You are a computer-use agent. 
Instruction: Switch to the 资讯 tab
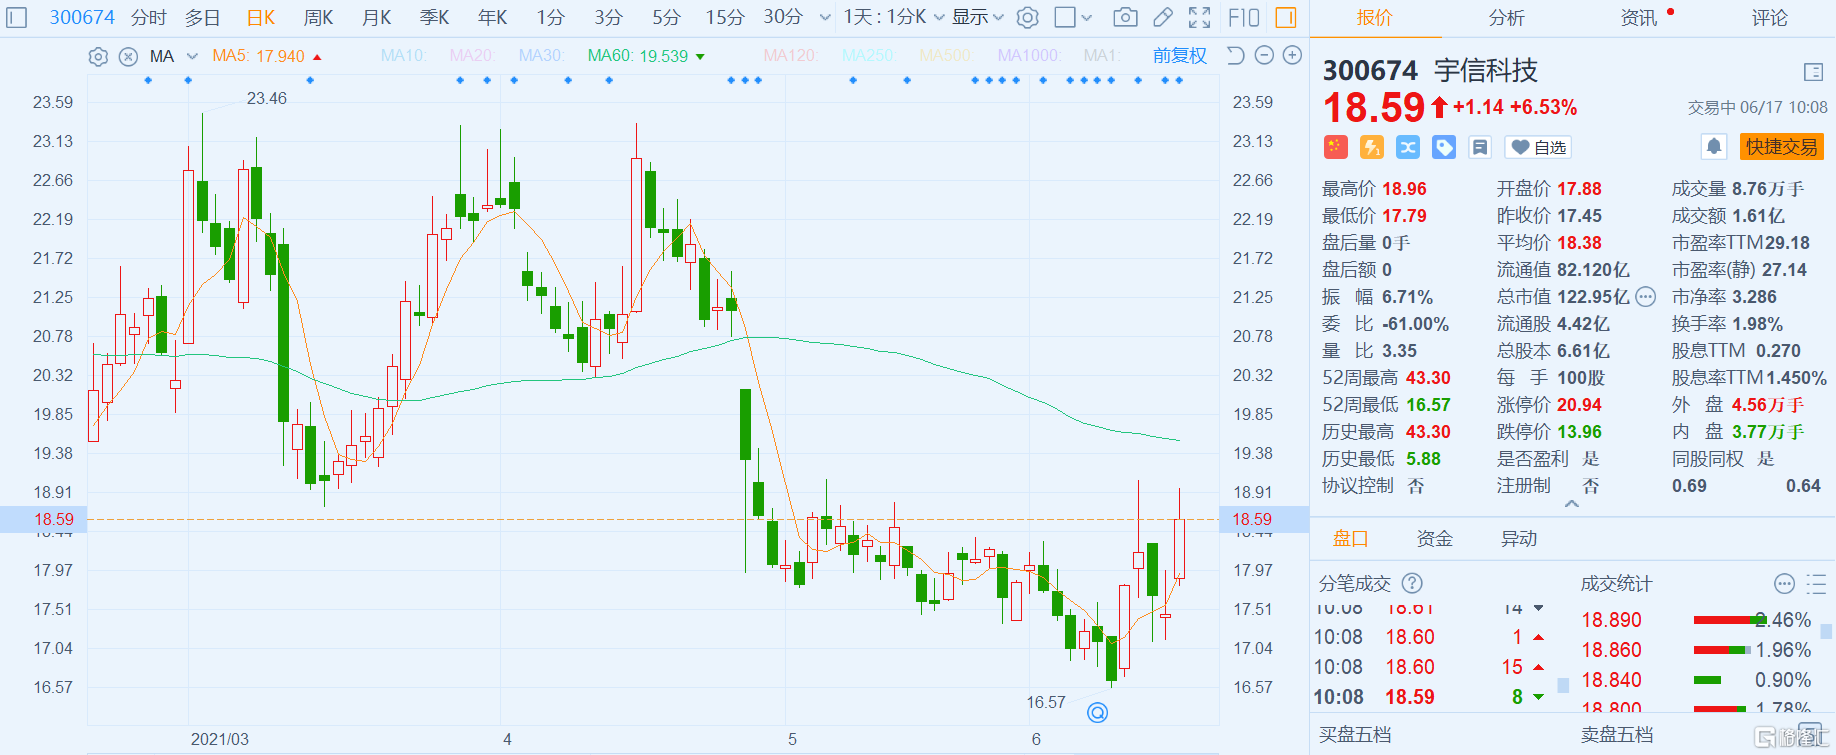pos(1639,18)
